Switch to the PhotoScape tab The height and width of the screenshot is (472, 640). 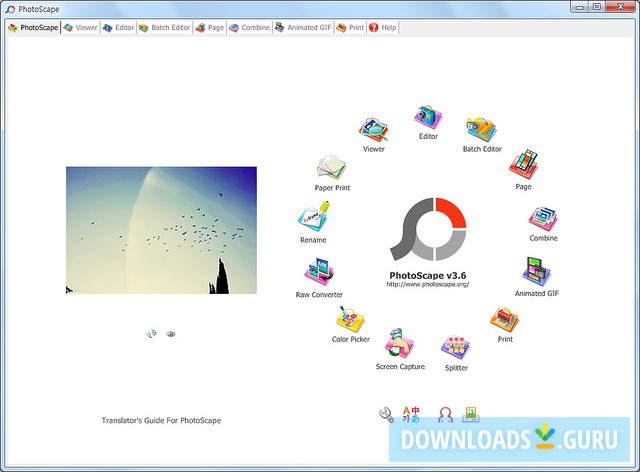point(33,28)
